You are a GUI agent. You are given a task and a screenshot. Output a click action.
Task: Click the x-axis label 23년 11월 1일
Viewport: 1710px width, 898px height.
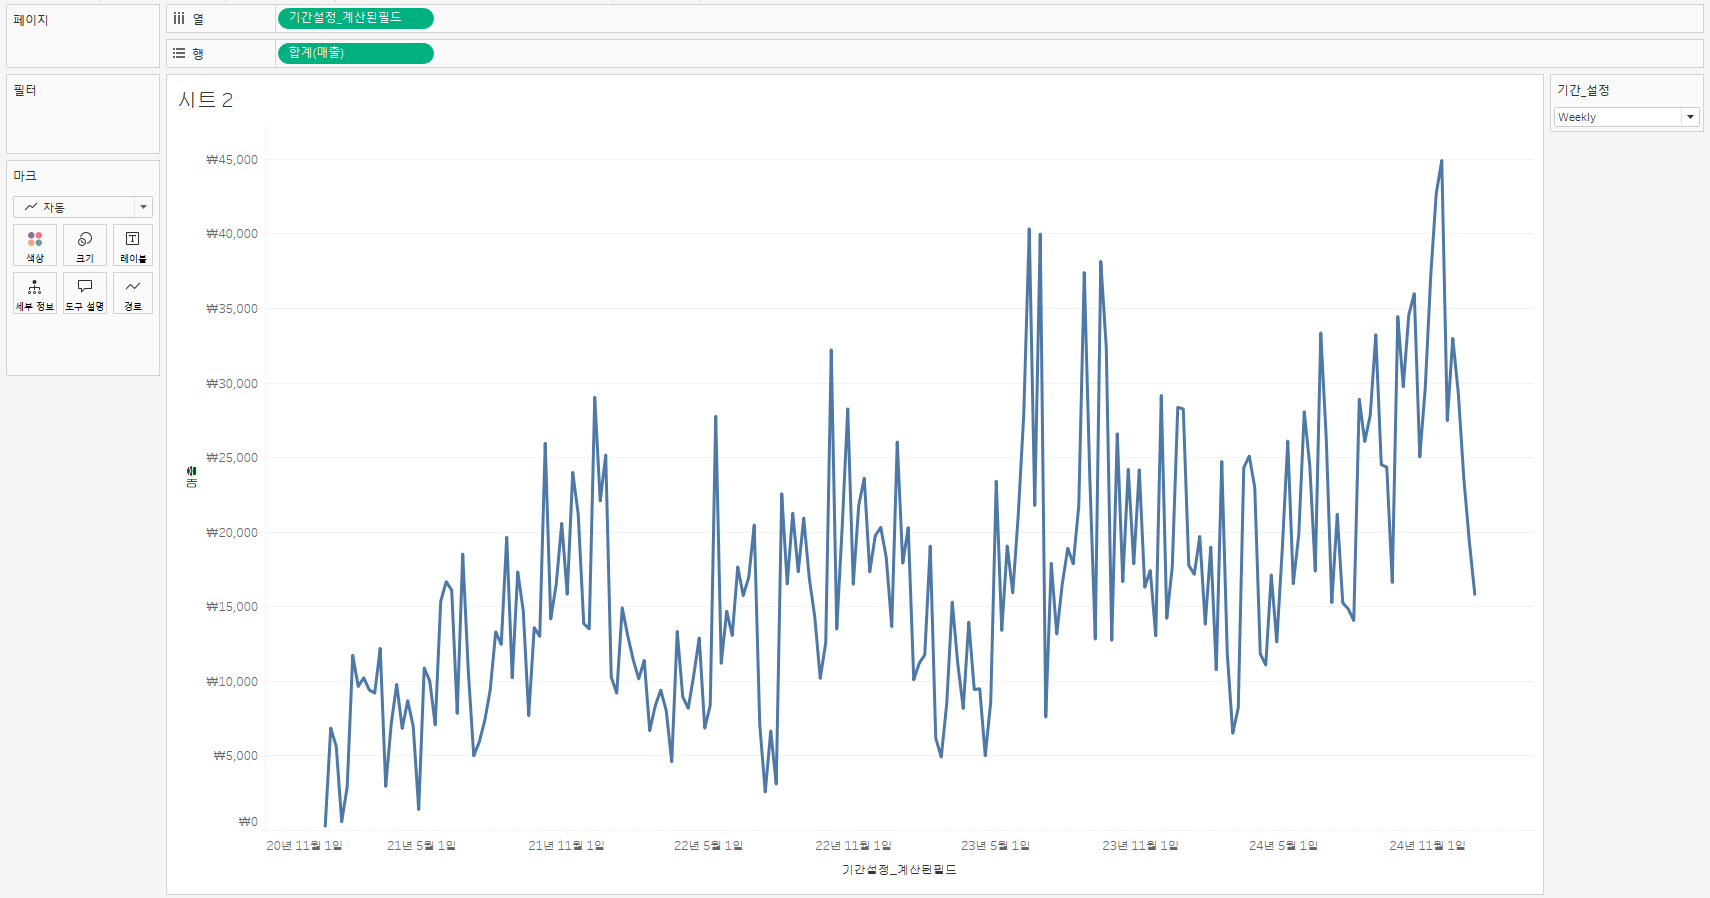tap(1140, 846)
